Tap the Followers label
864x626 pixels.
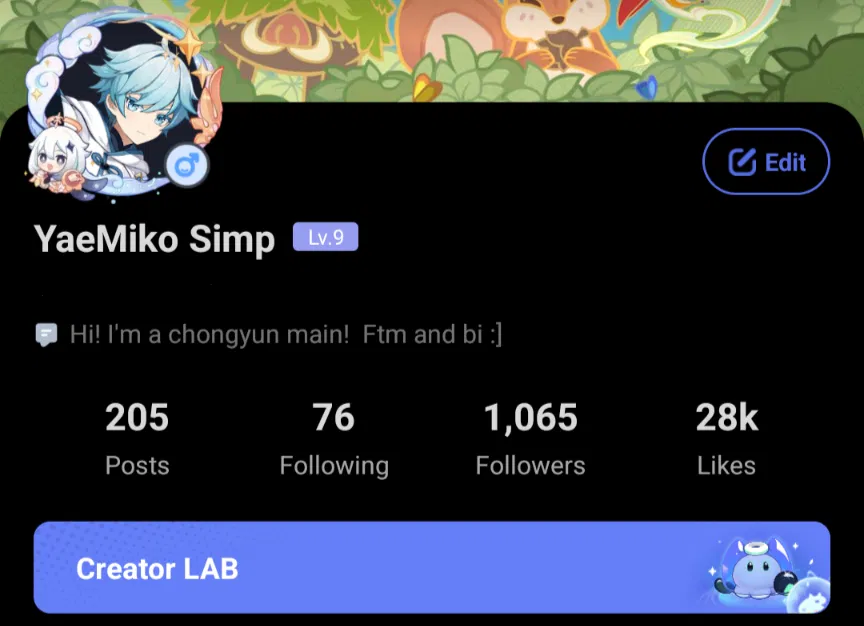point(531,466)
